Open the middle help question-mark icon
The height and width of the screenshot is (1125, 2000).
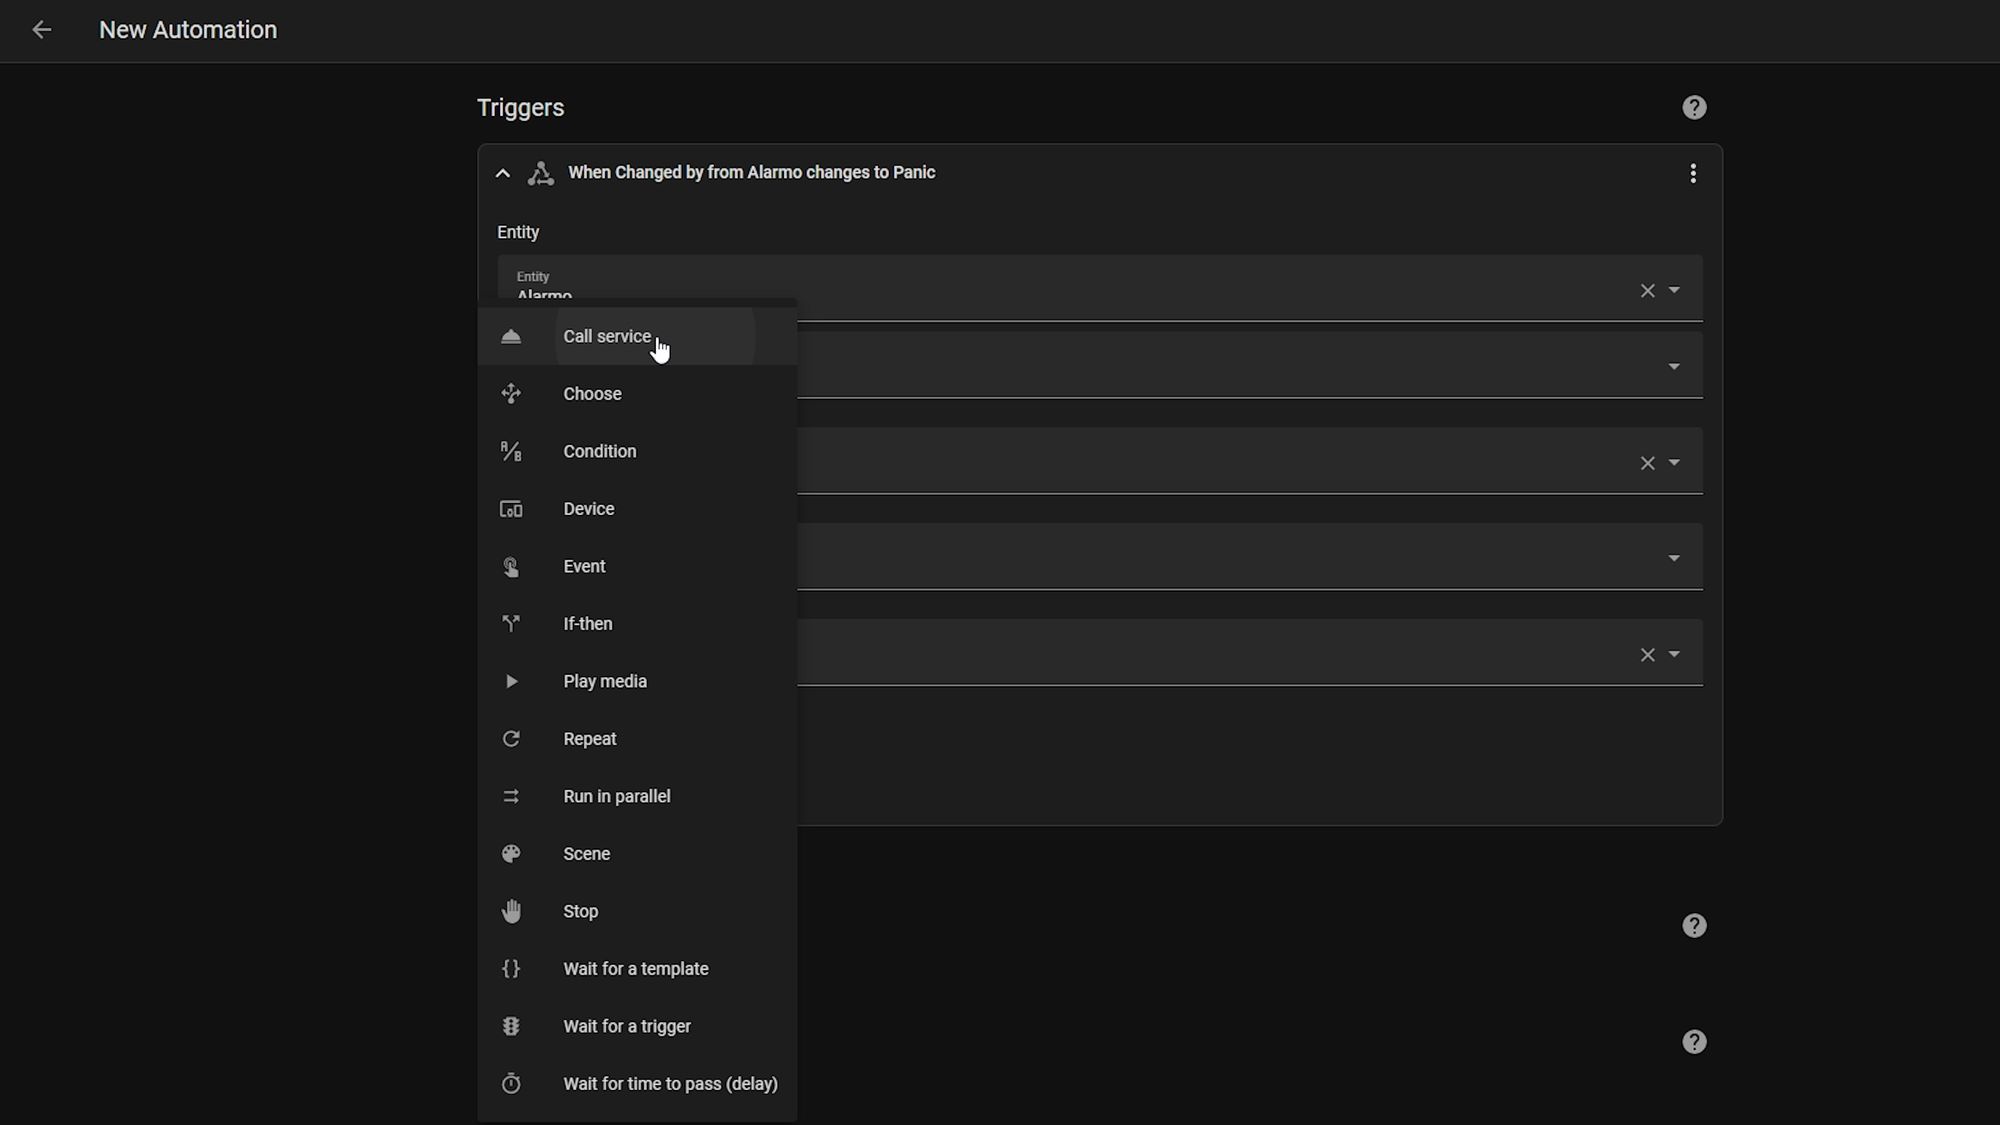(1694, 926)
